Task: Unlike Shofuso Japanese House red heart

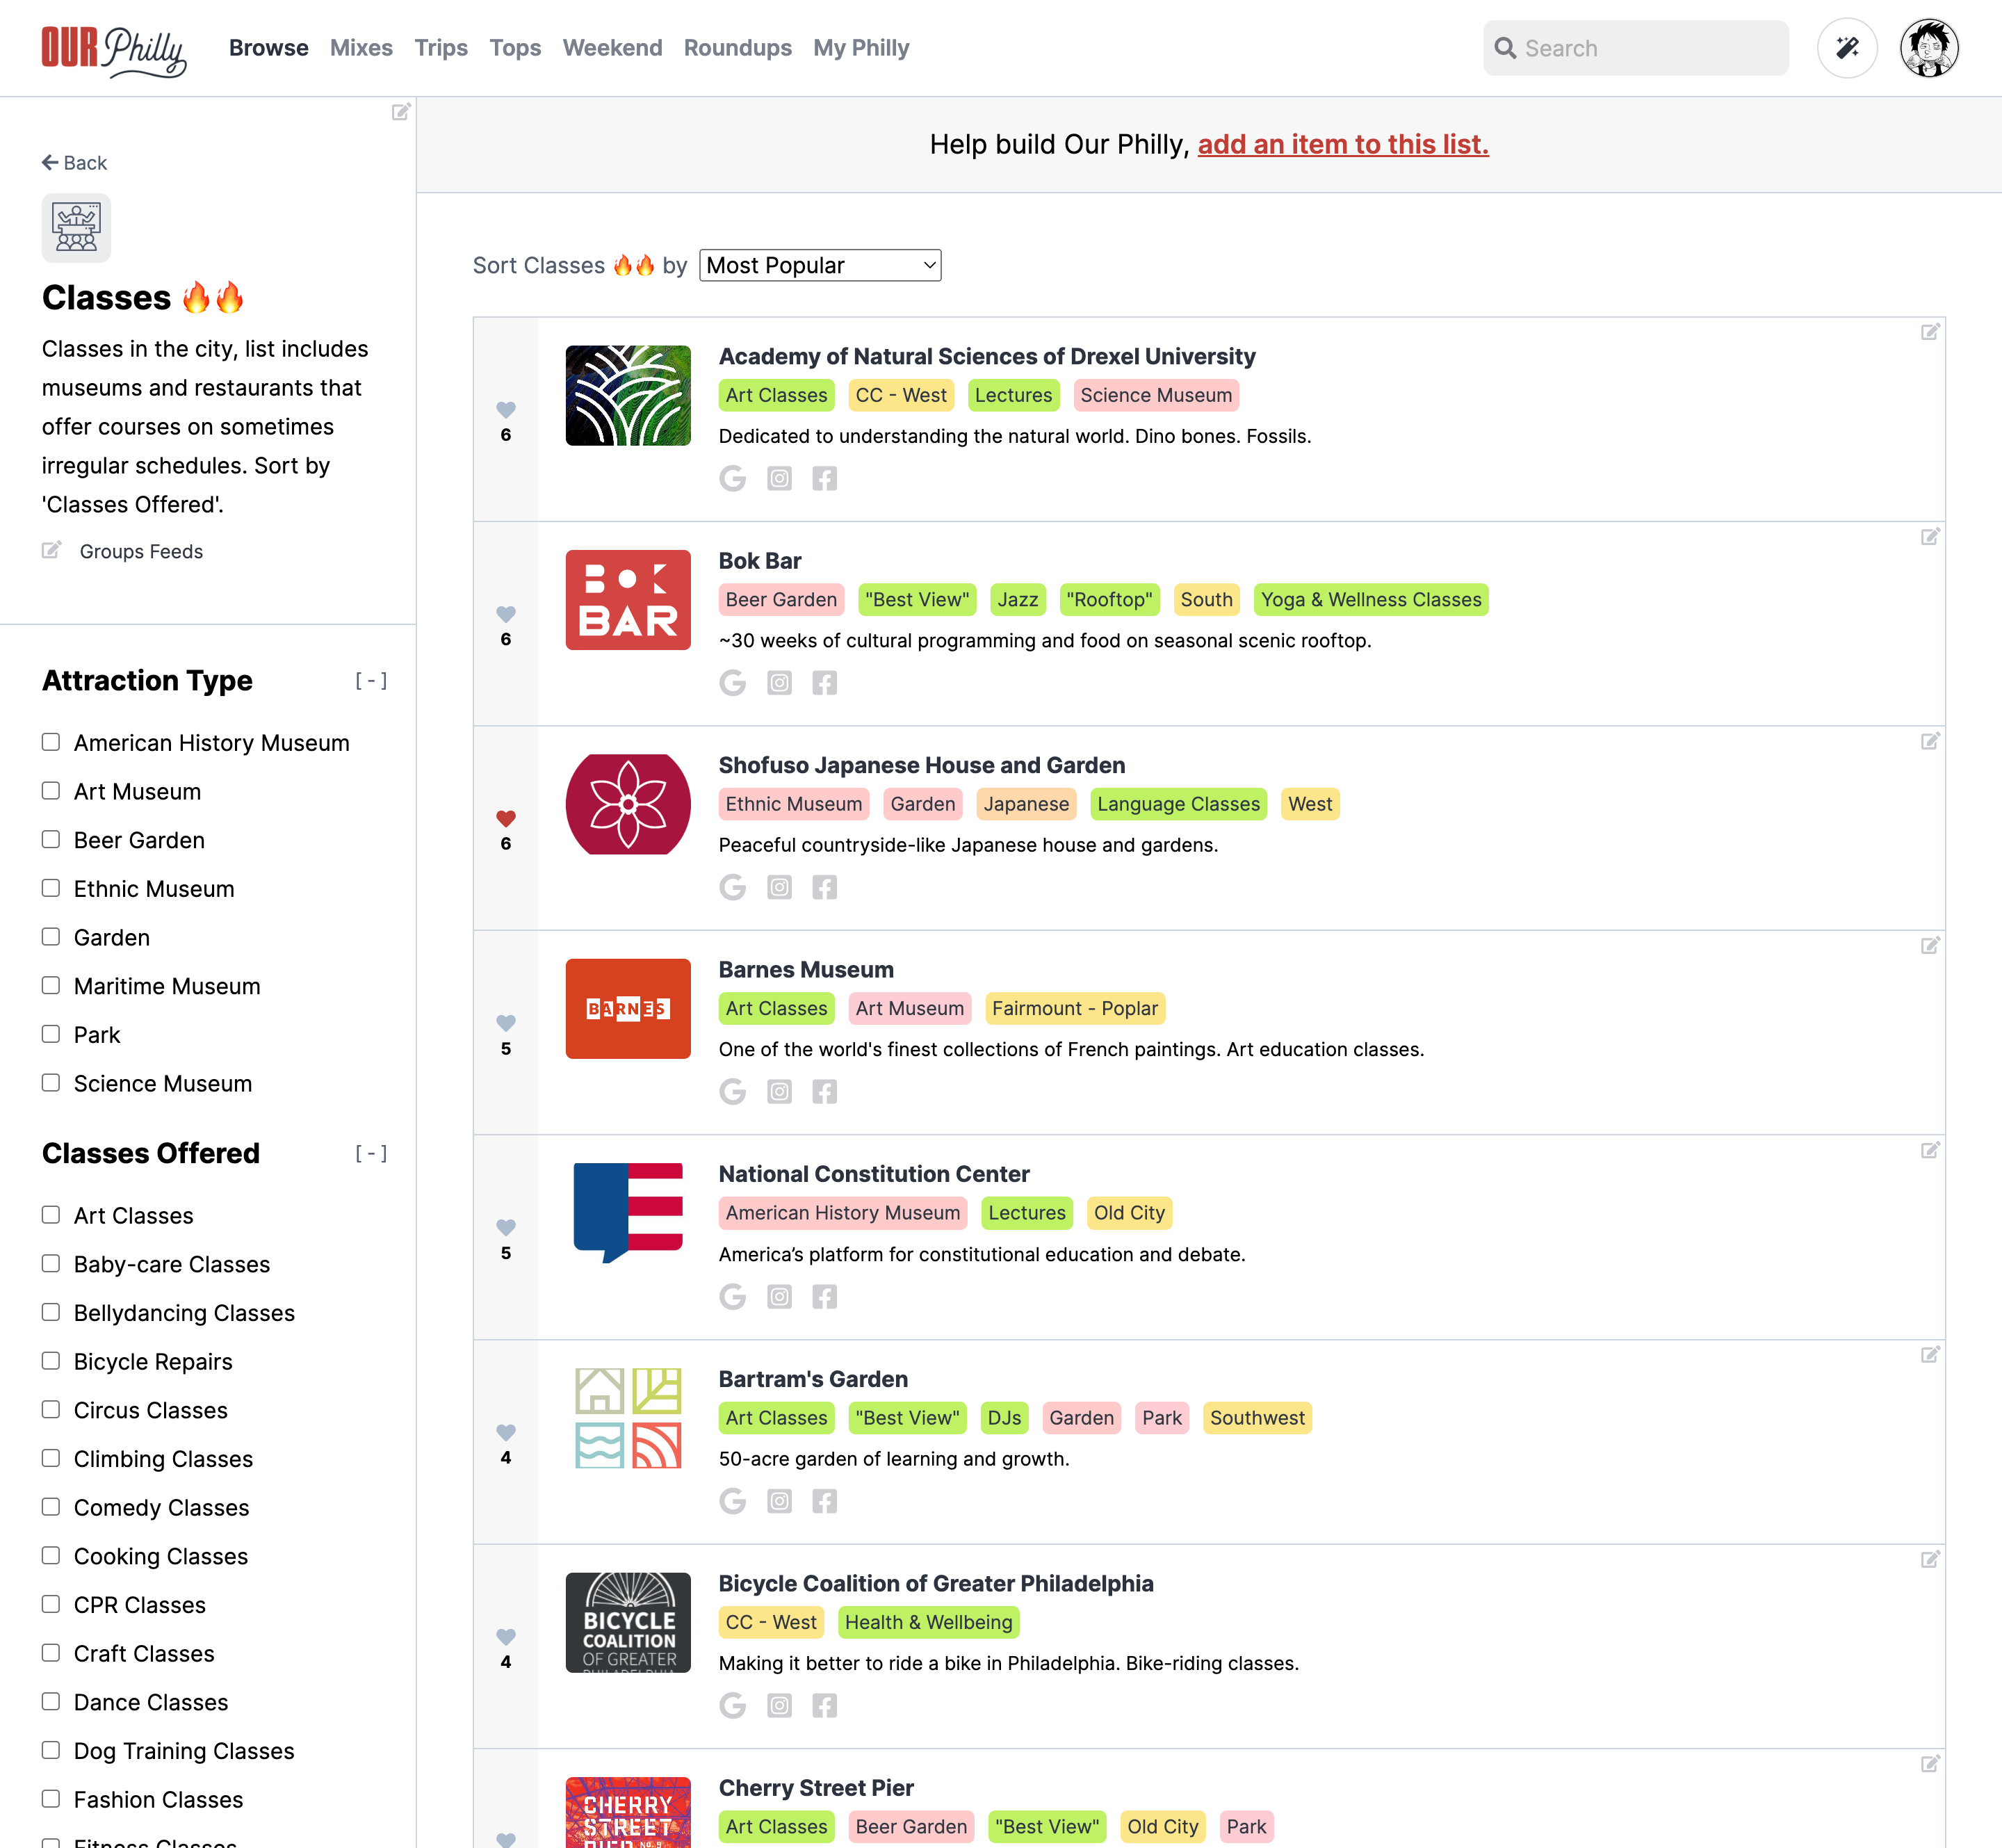Action: coord(506,818)
